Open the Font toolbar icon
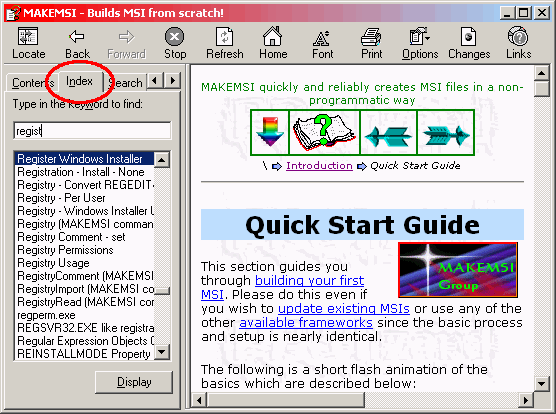 [322, 43]
